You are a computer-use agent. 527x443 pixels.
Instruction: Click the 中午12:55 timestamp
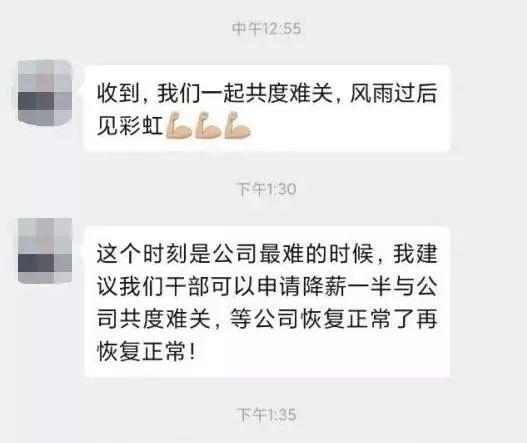point(267,29)
